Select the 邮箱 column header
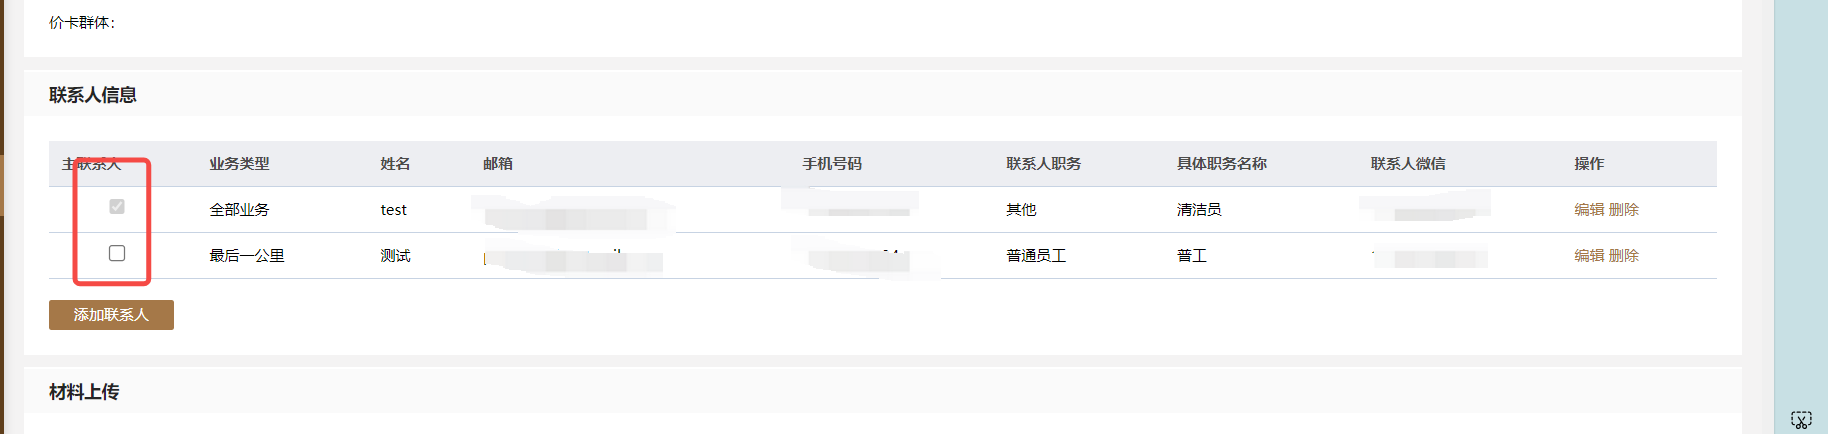The image size is (1828, 434). [498, 163]
